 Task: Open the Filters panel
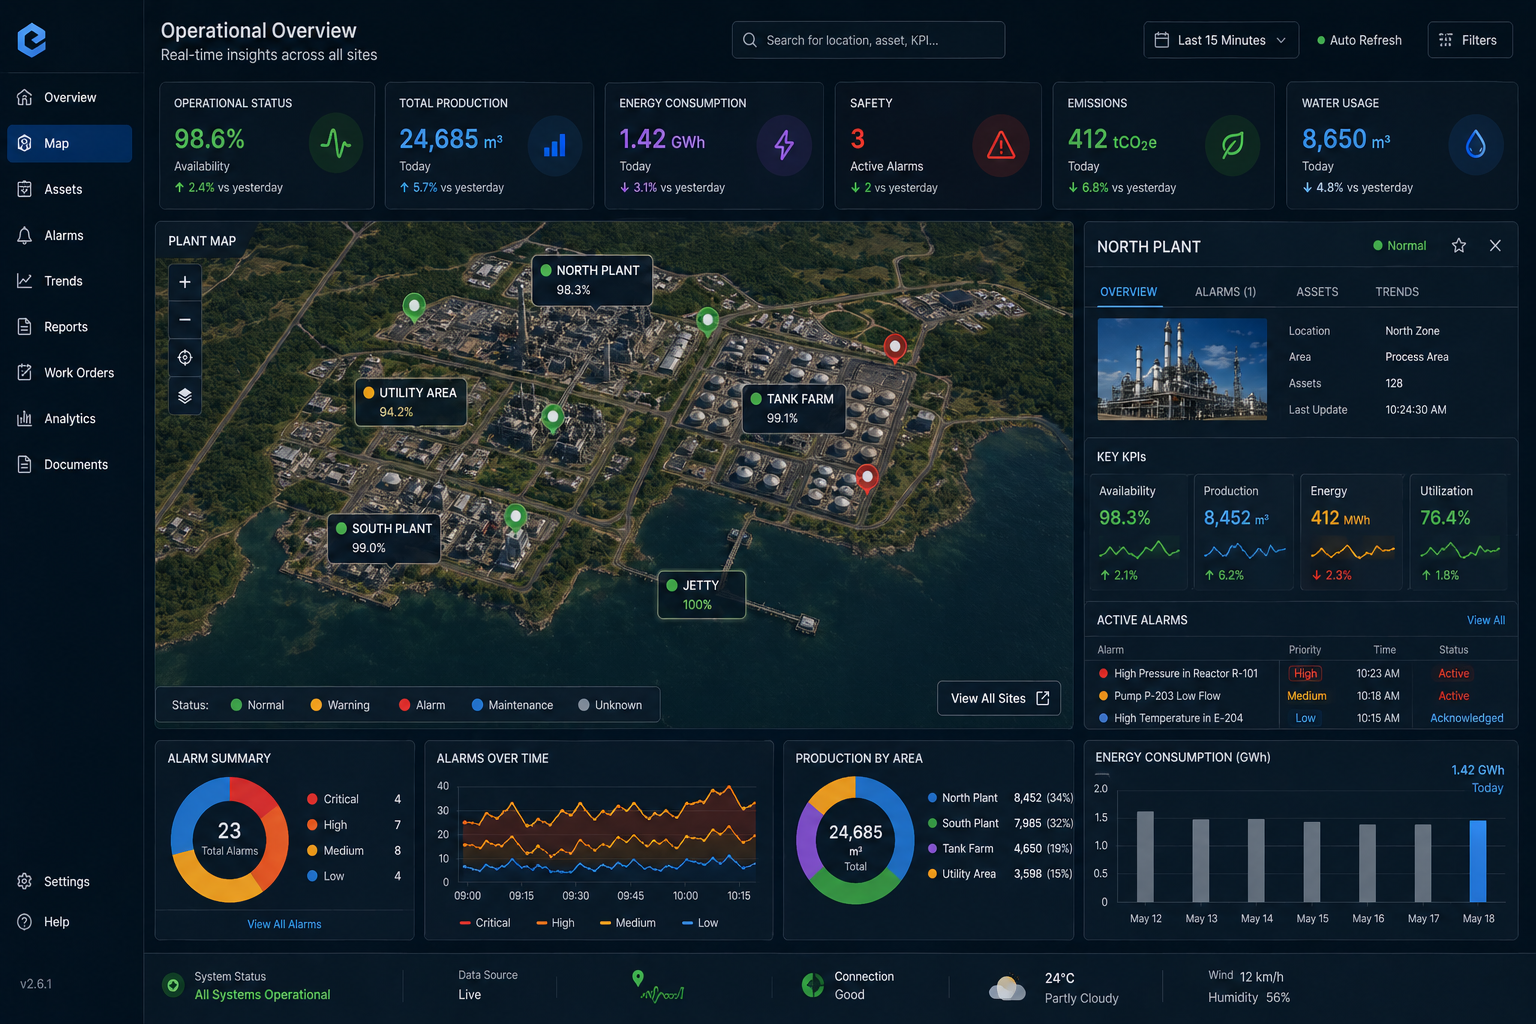(x=1469, y=41)
